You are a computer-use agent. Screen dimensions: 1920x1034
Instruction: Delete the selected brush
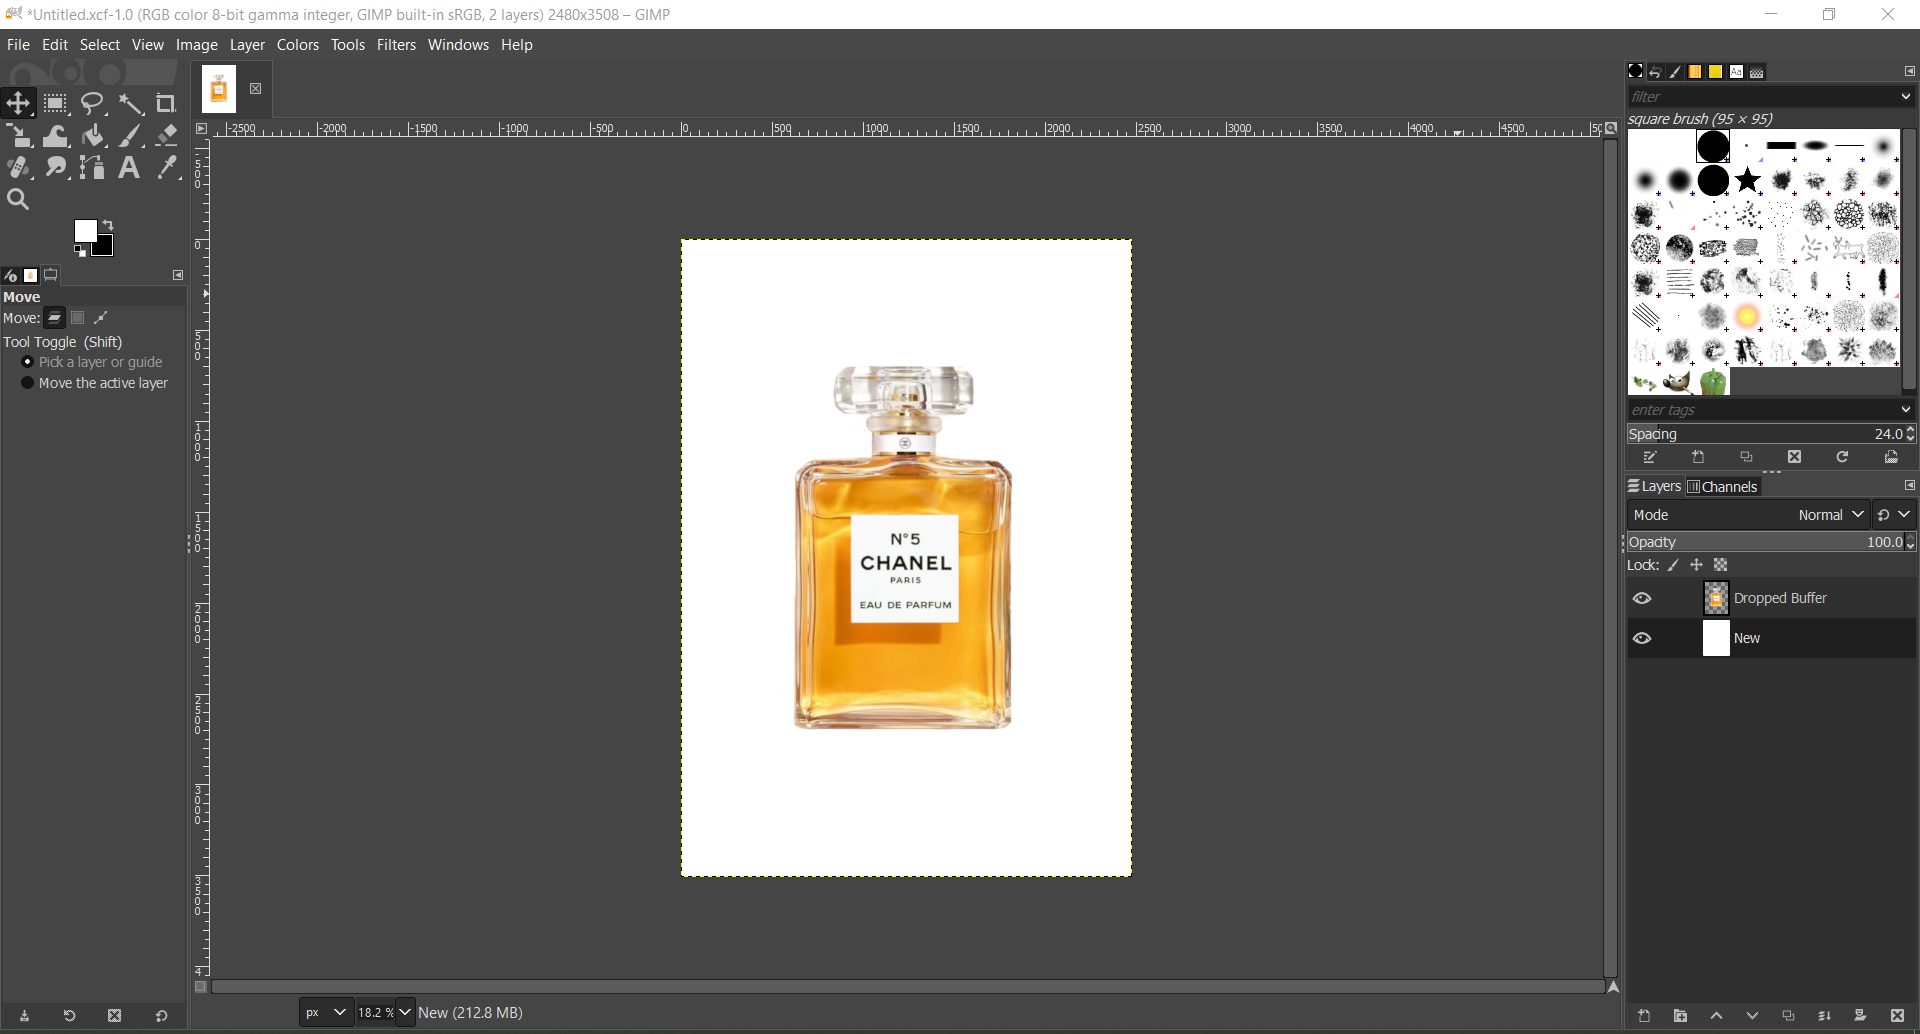[x=1795, y=458]
